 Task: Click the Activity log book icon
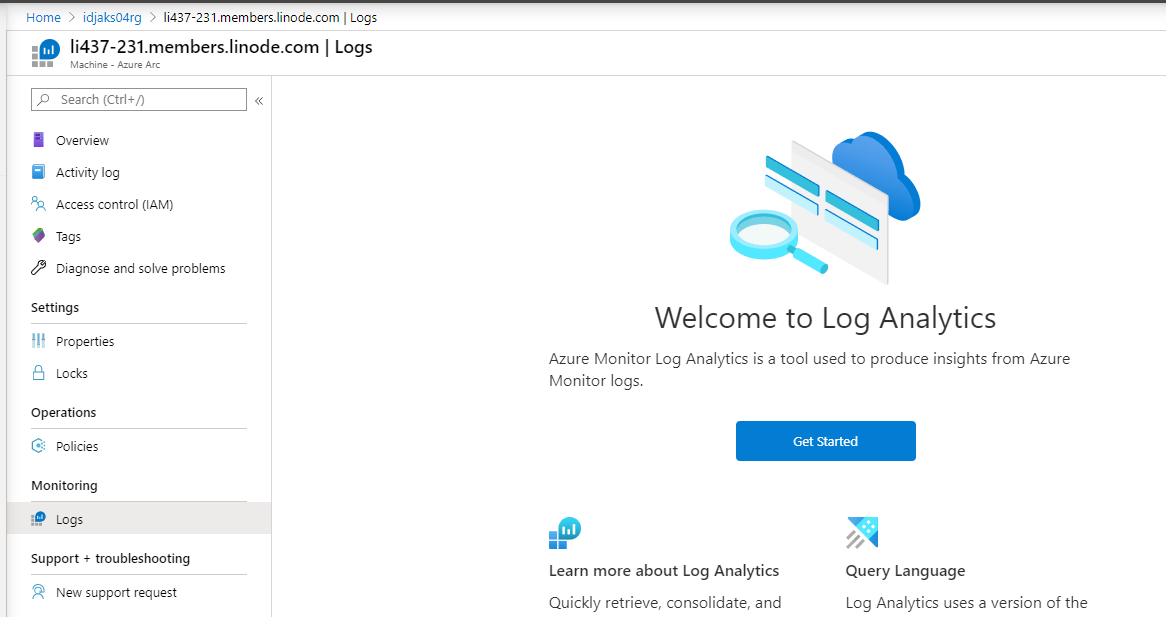point(39,172)
